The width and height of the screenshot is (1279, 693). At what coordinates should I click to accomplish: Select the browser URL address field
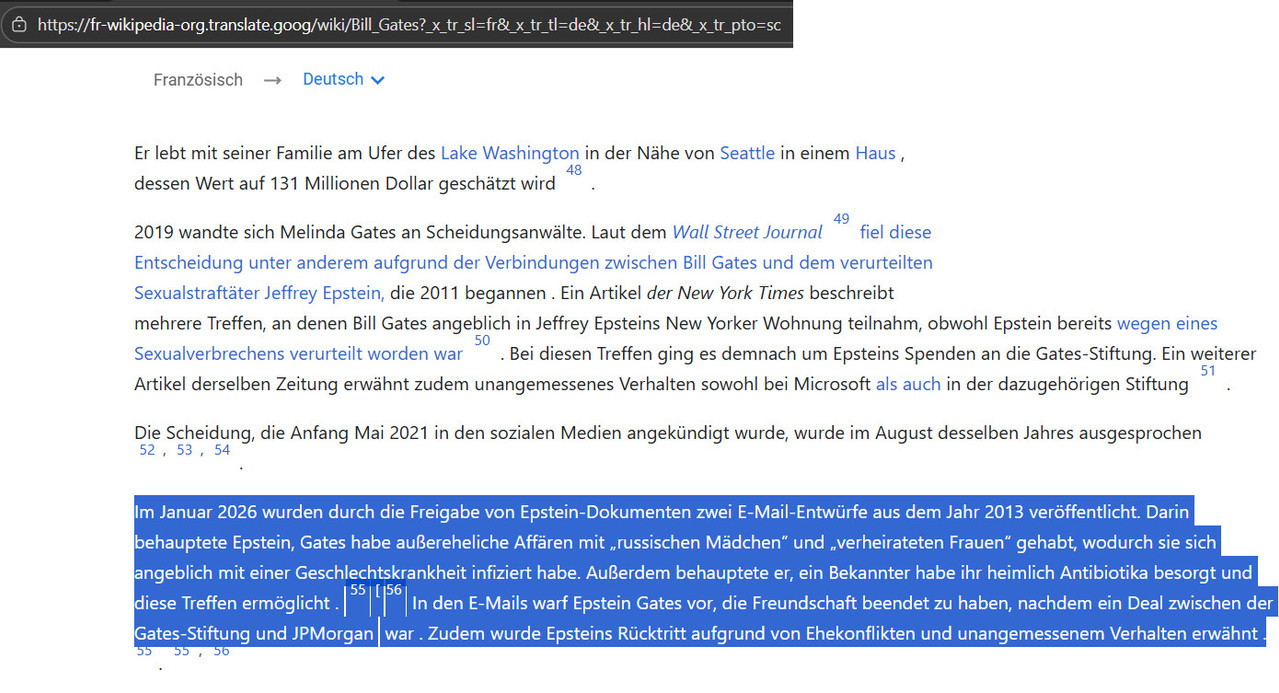point(409,25)
